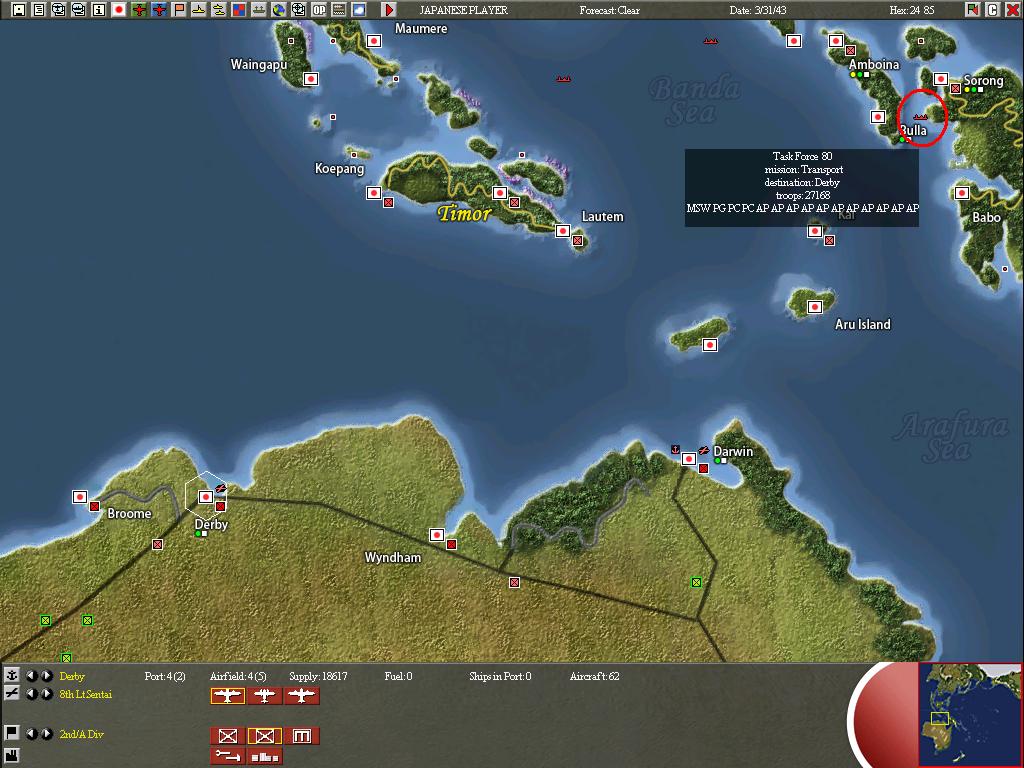Click the red ship task force near Bulla
Viewport: 1024px width, 768px height.
click(920, 117)
